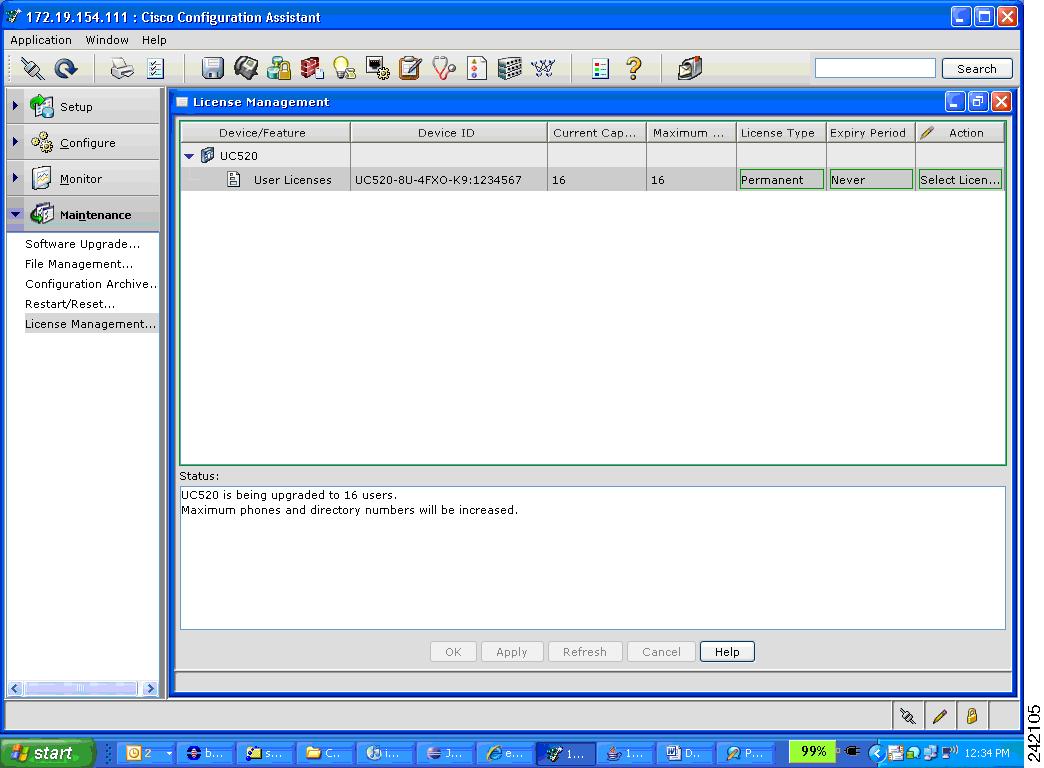Click the 99% battery indicator in taskbar
The height and width of the screenshot is (768, 1044).
pos(812,751)
